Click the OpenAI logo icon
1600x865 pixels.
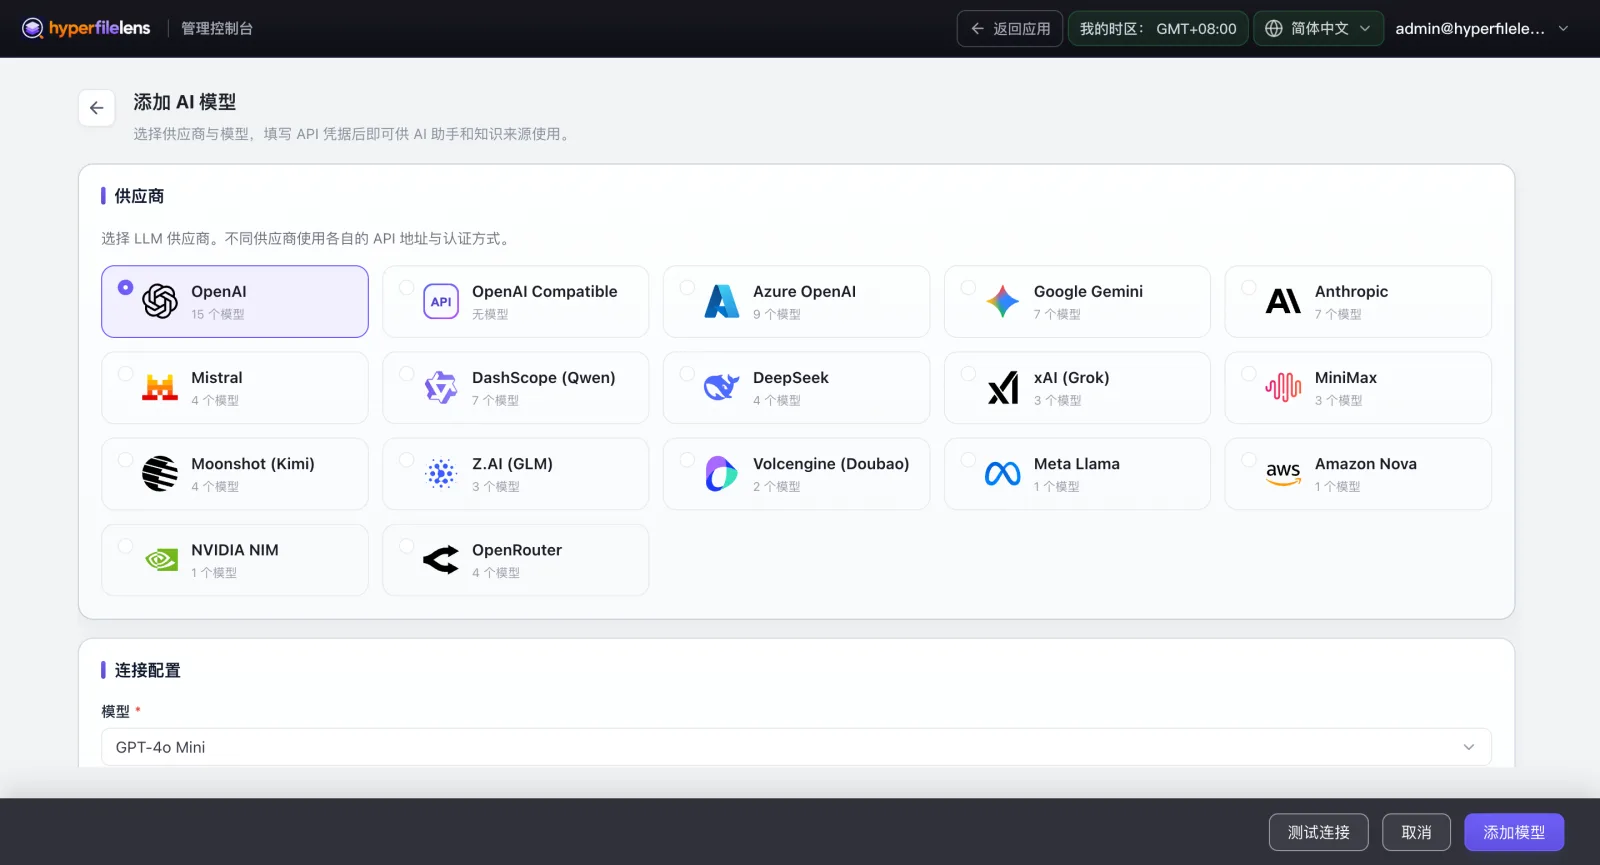point(160,301)
